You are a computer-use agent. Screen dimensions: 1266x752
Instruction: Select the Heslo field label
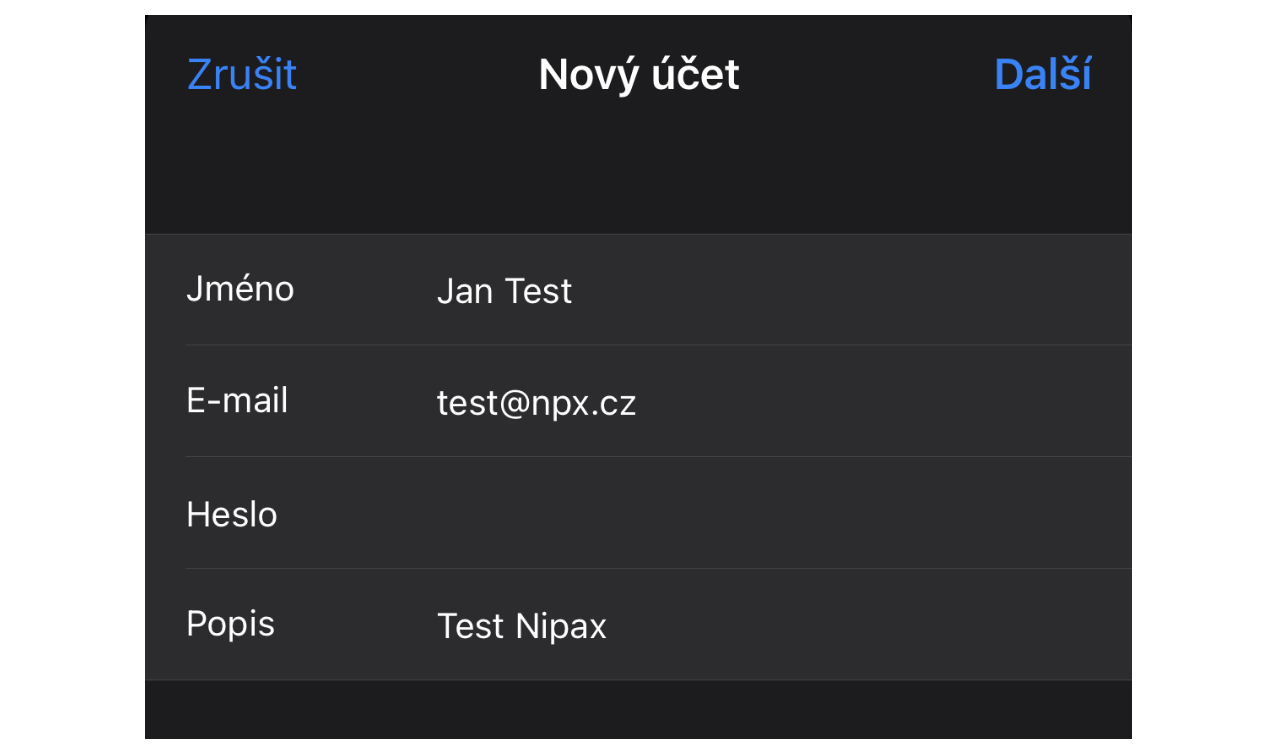point(232,514)
